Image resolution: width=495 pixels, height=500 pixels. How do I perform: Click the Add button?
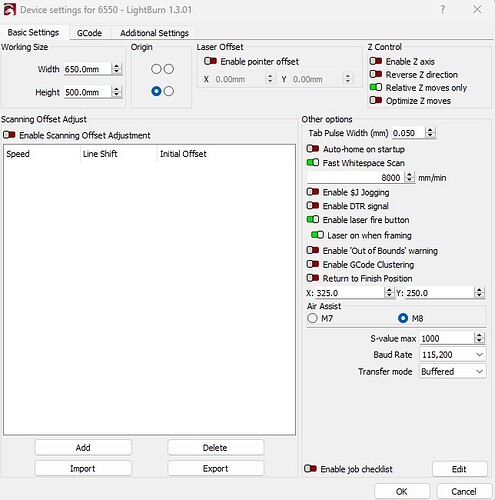tap(83, 448)
